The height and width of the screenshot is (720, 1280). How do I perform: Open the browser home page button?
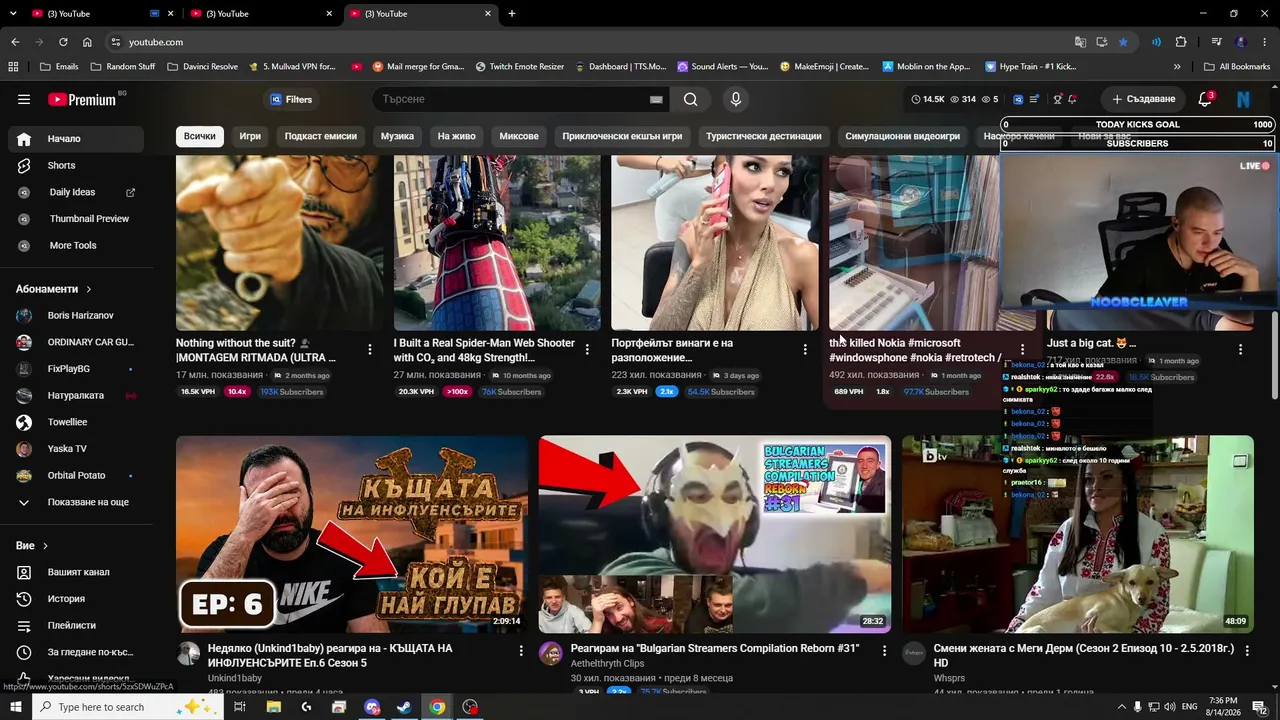pyautogui.click(x=87, y=42)
